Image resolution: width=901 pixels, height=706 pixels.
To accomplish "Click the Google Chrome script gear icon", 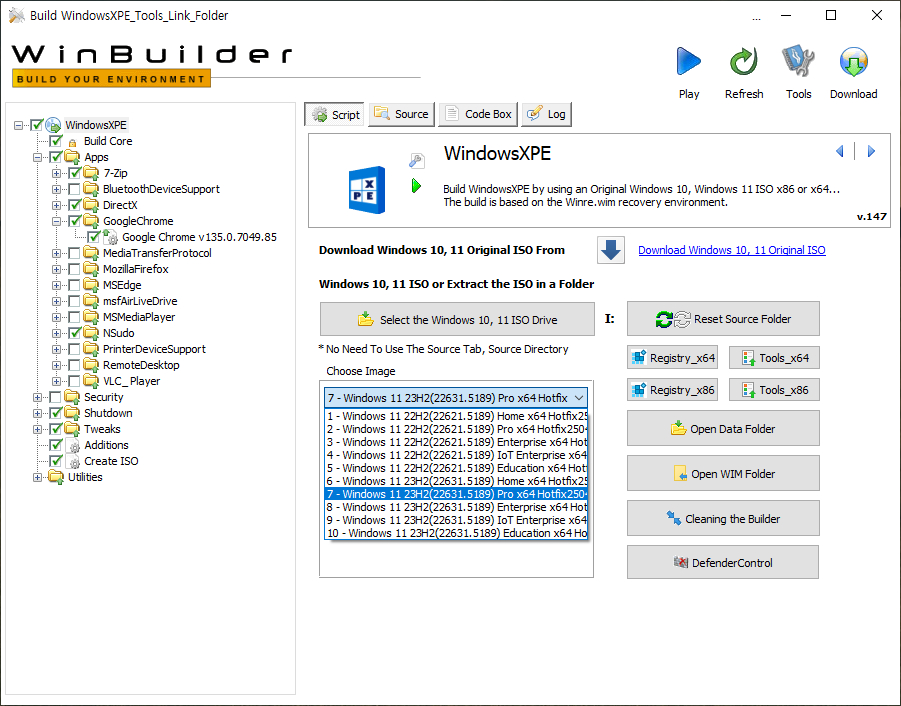I will (111, 237).
